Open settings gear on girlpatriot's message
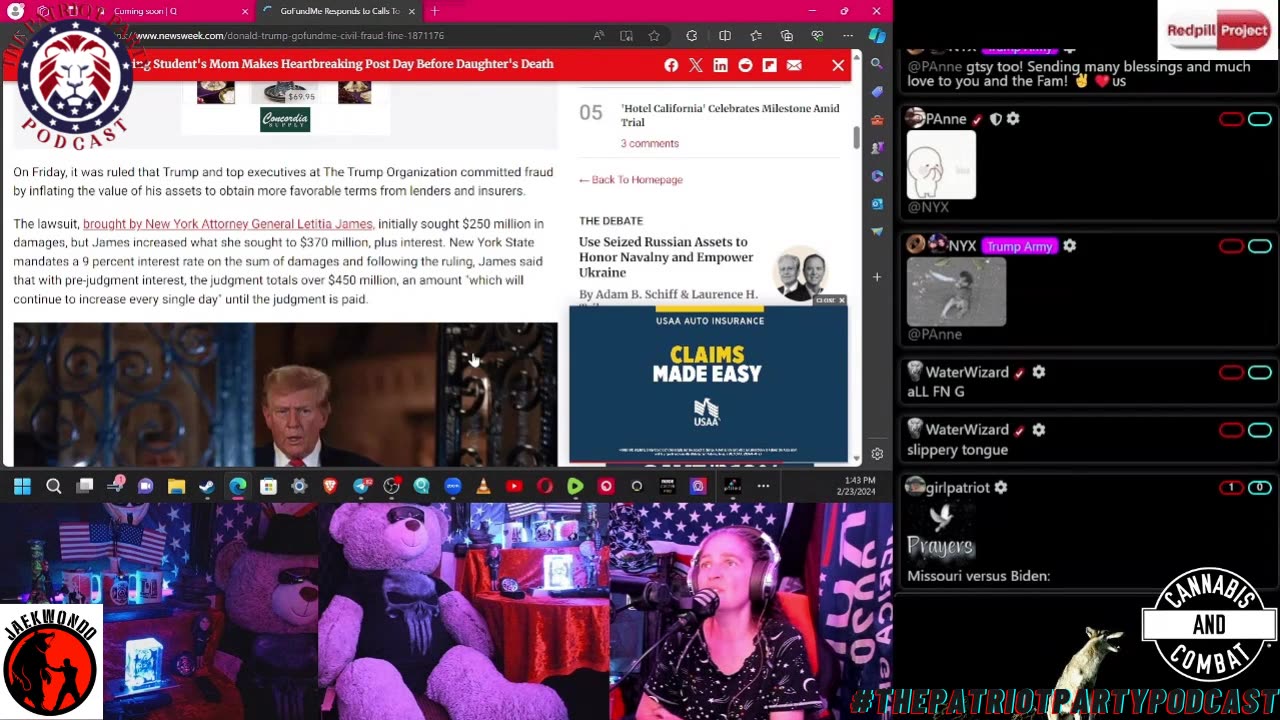The width and height of the screenshot is (1280, 720). (x=1001, y=488)
